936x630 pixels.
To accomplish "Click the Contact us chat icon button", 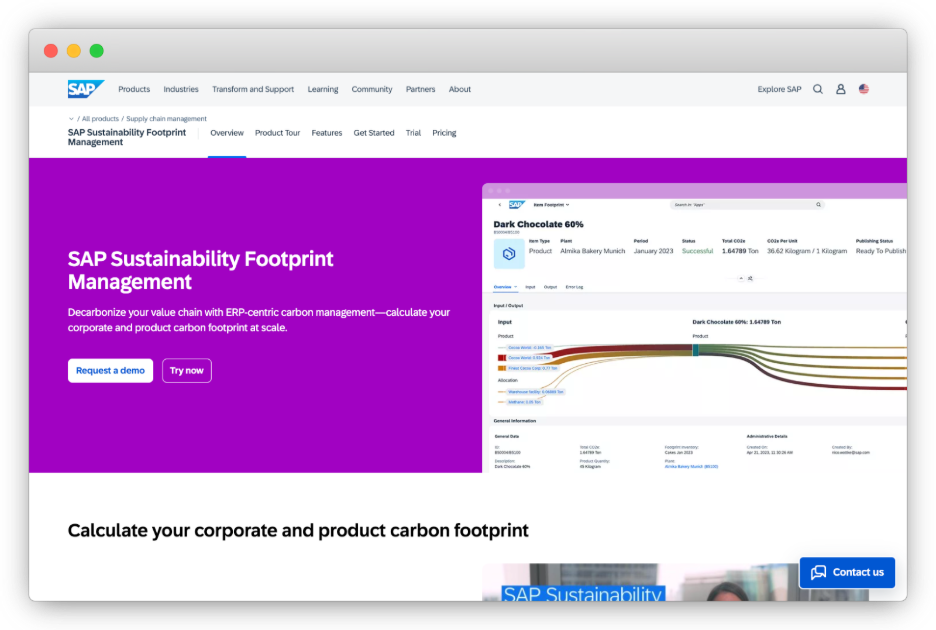I will tap(847, 572).
